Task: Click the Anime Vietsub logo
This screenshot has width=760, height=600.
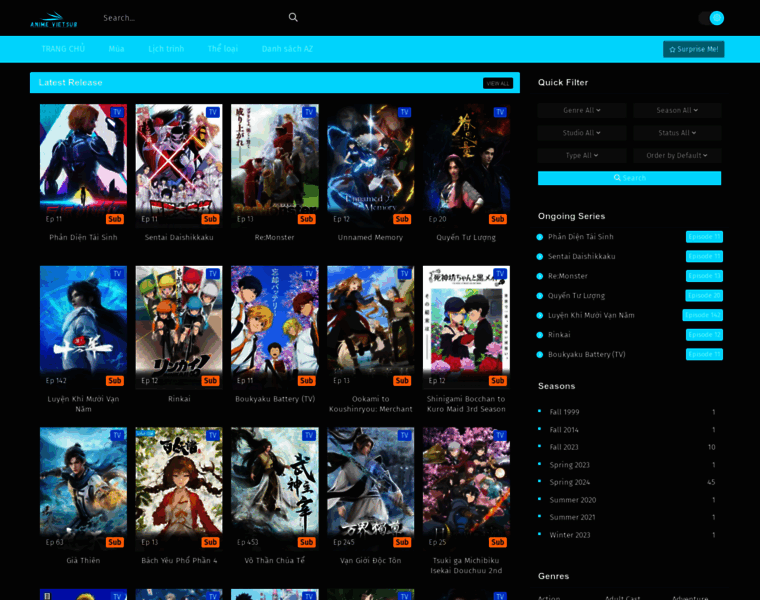Action: click(x=53, y=19)
